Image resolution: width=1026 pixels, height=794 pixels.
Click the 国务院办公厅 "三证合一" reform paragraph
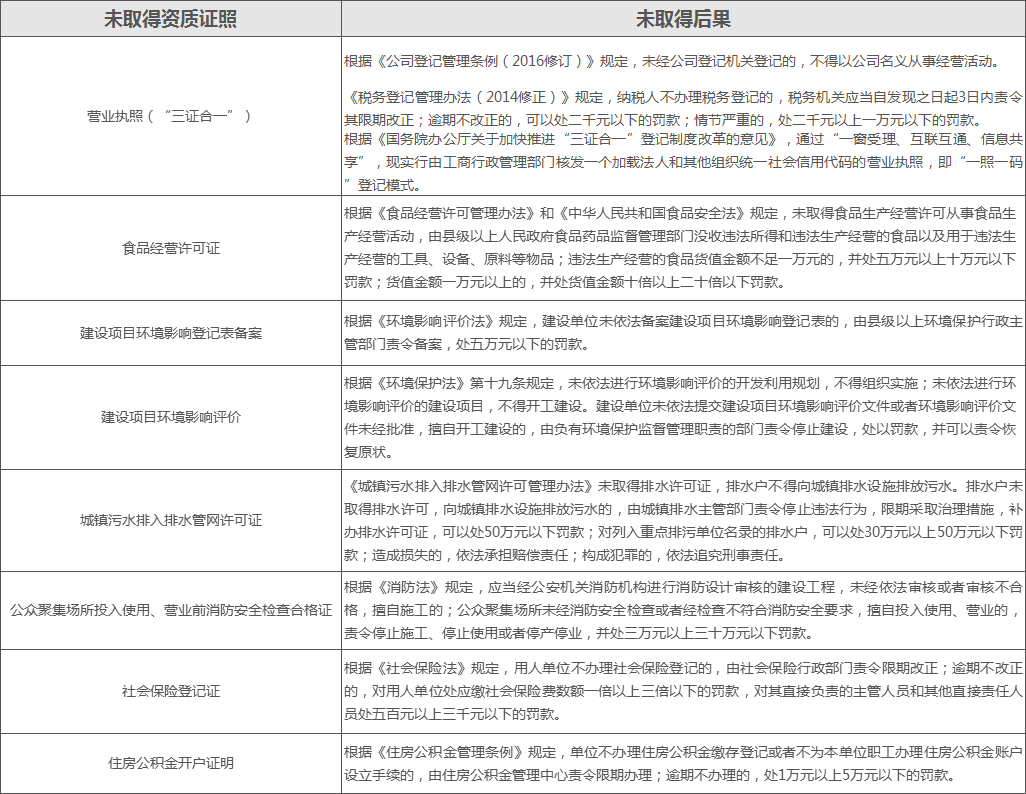683,162
